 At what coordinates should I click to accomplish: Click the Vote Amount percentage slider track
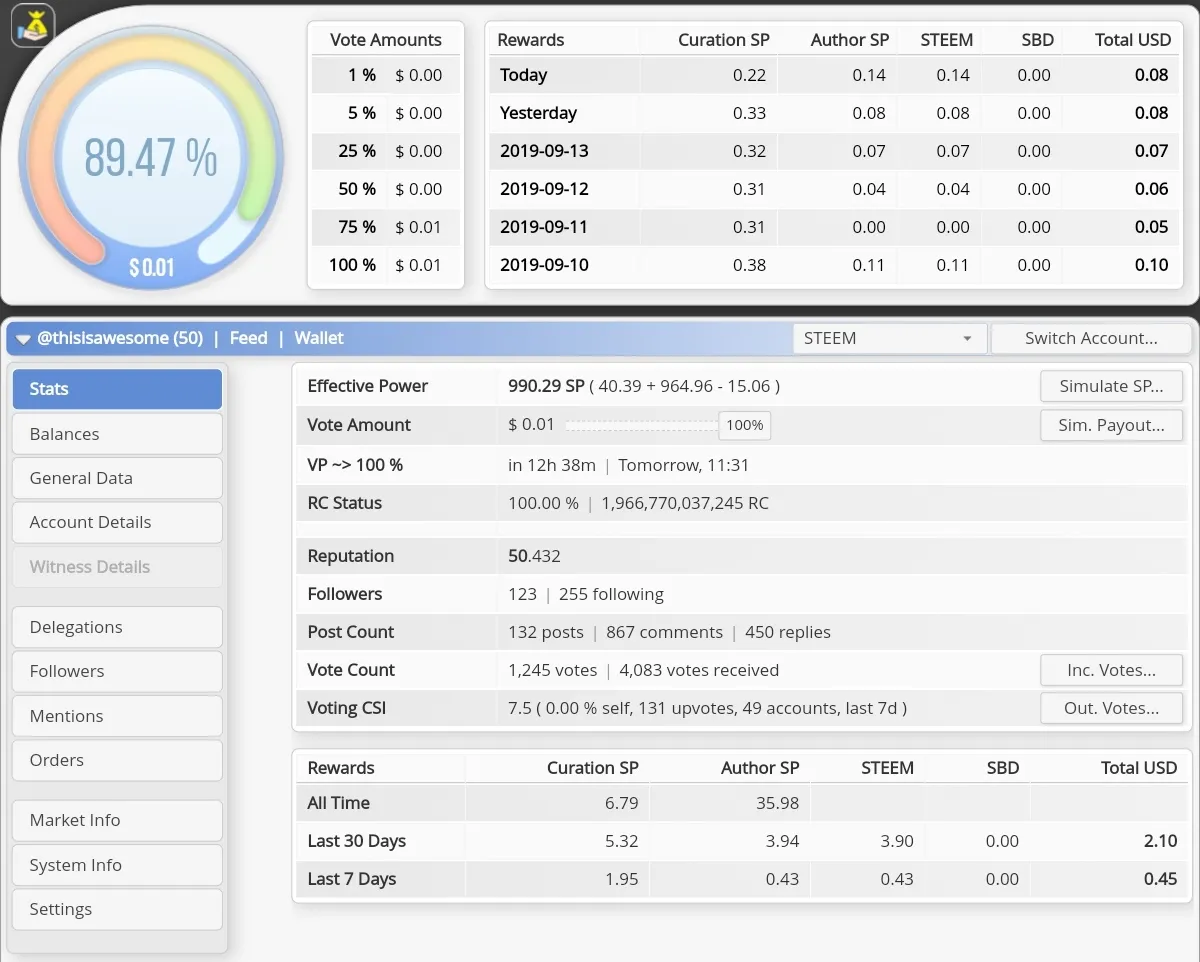coord(642,425)
